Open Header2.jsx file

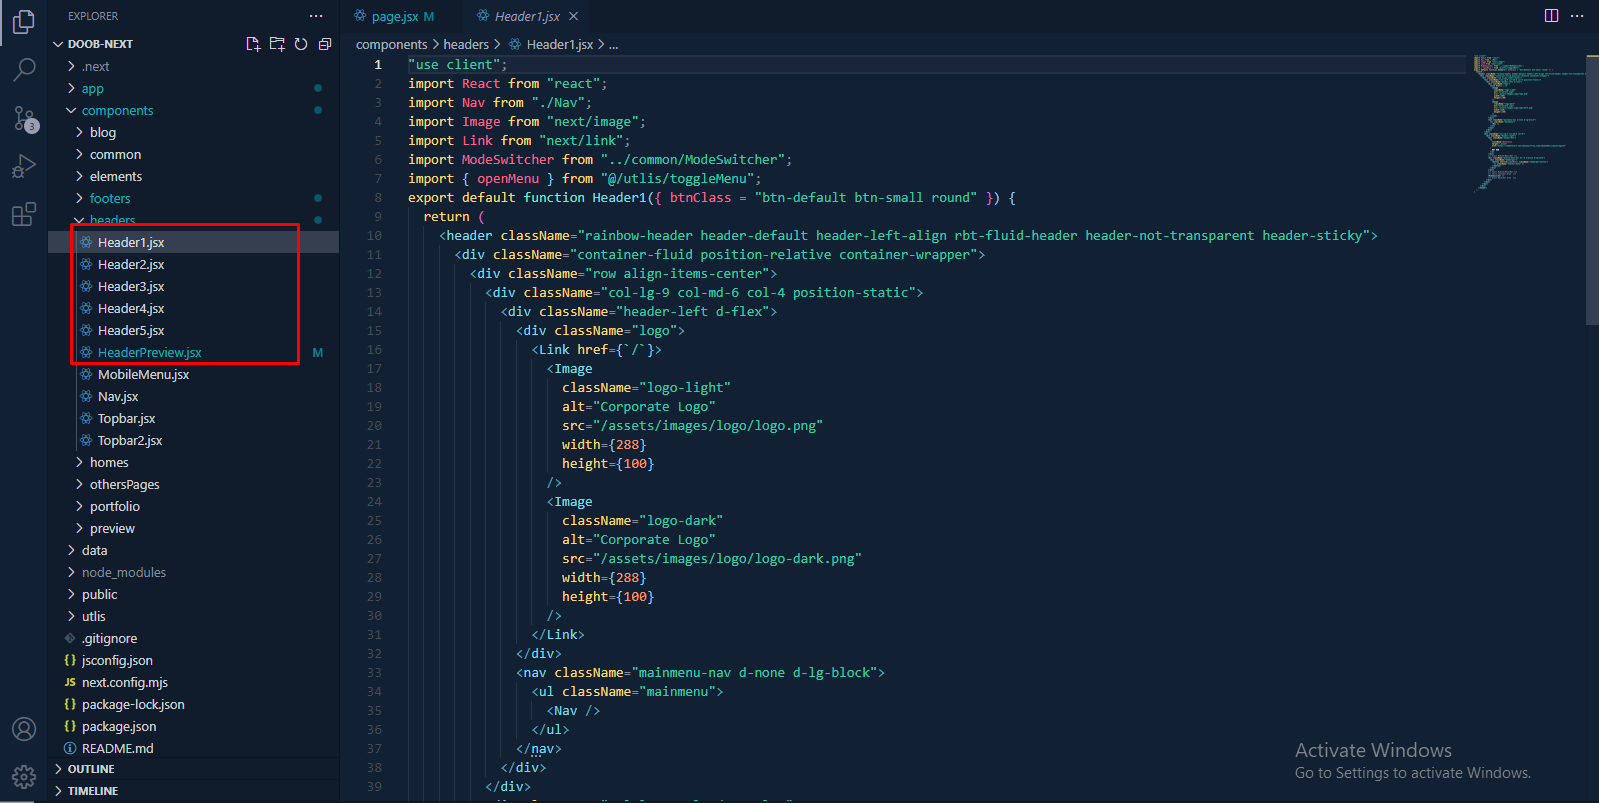(x=193, y=264)
